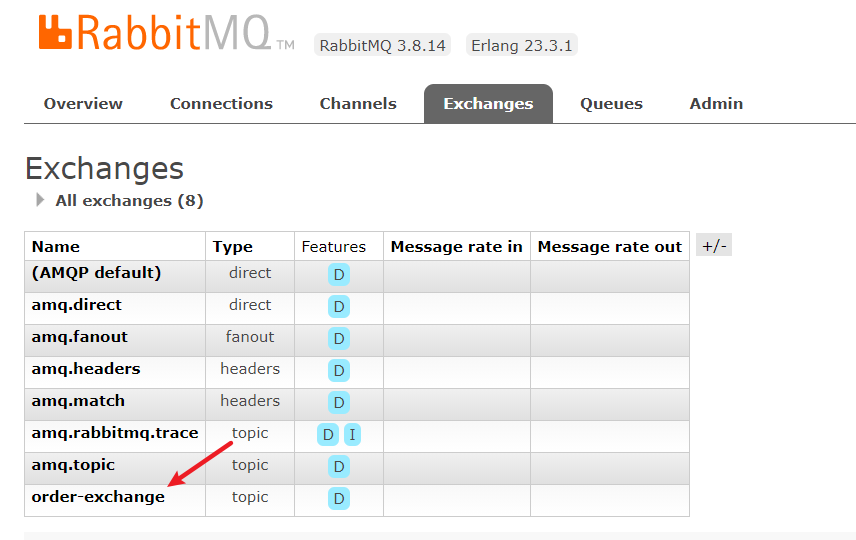
Task: Sort by Message rate out header
Action: (x=610, y=247)
